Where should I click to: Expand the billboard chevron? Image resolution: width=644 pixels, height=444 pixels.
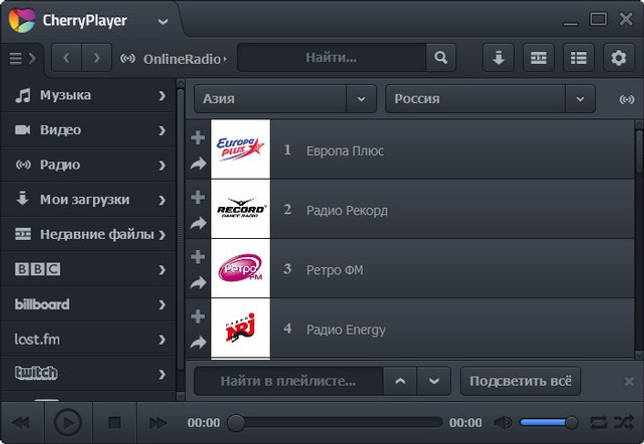[162, 305]
